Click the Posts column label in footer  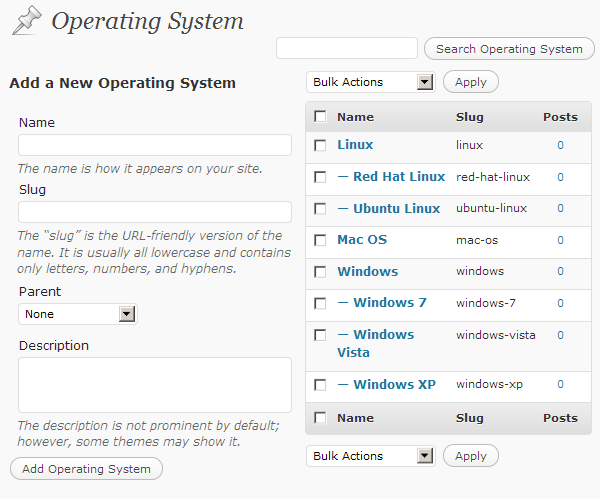point(560,418)
